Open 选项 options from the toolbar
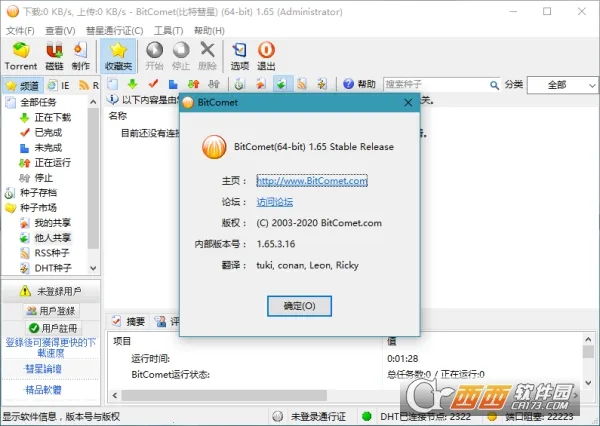The image size is (600, 426). point(240,55)
